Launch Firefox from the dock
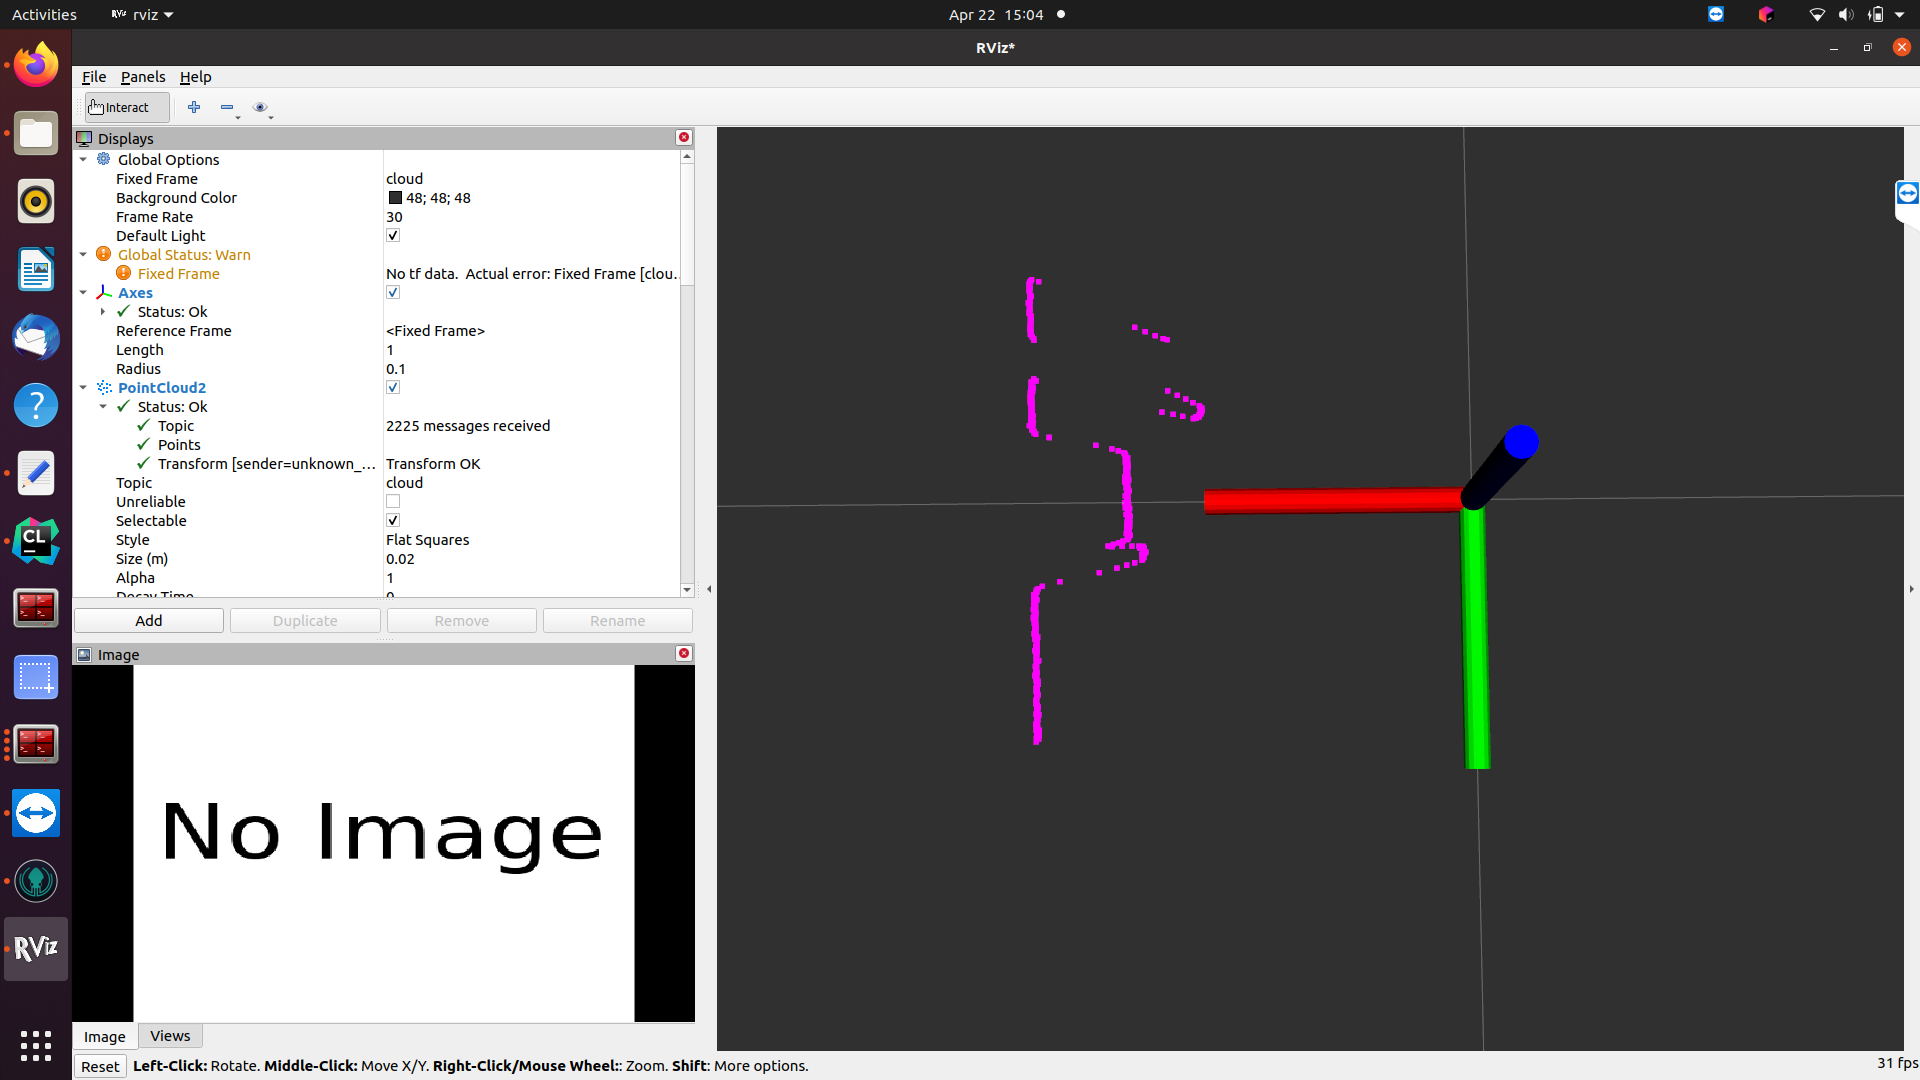 click(35, 63)
